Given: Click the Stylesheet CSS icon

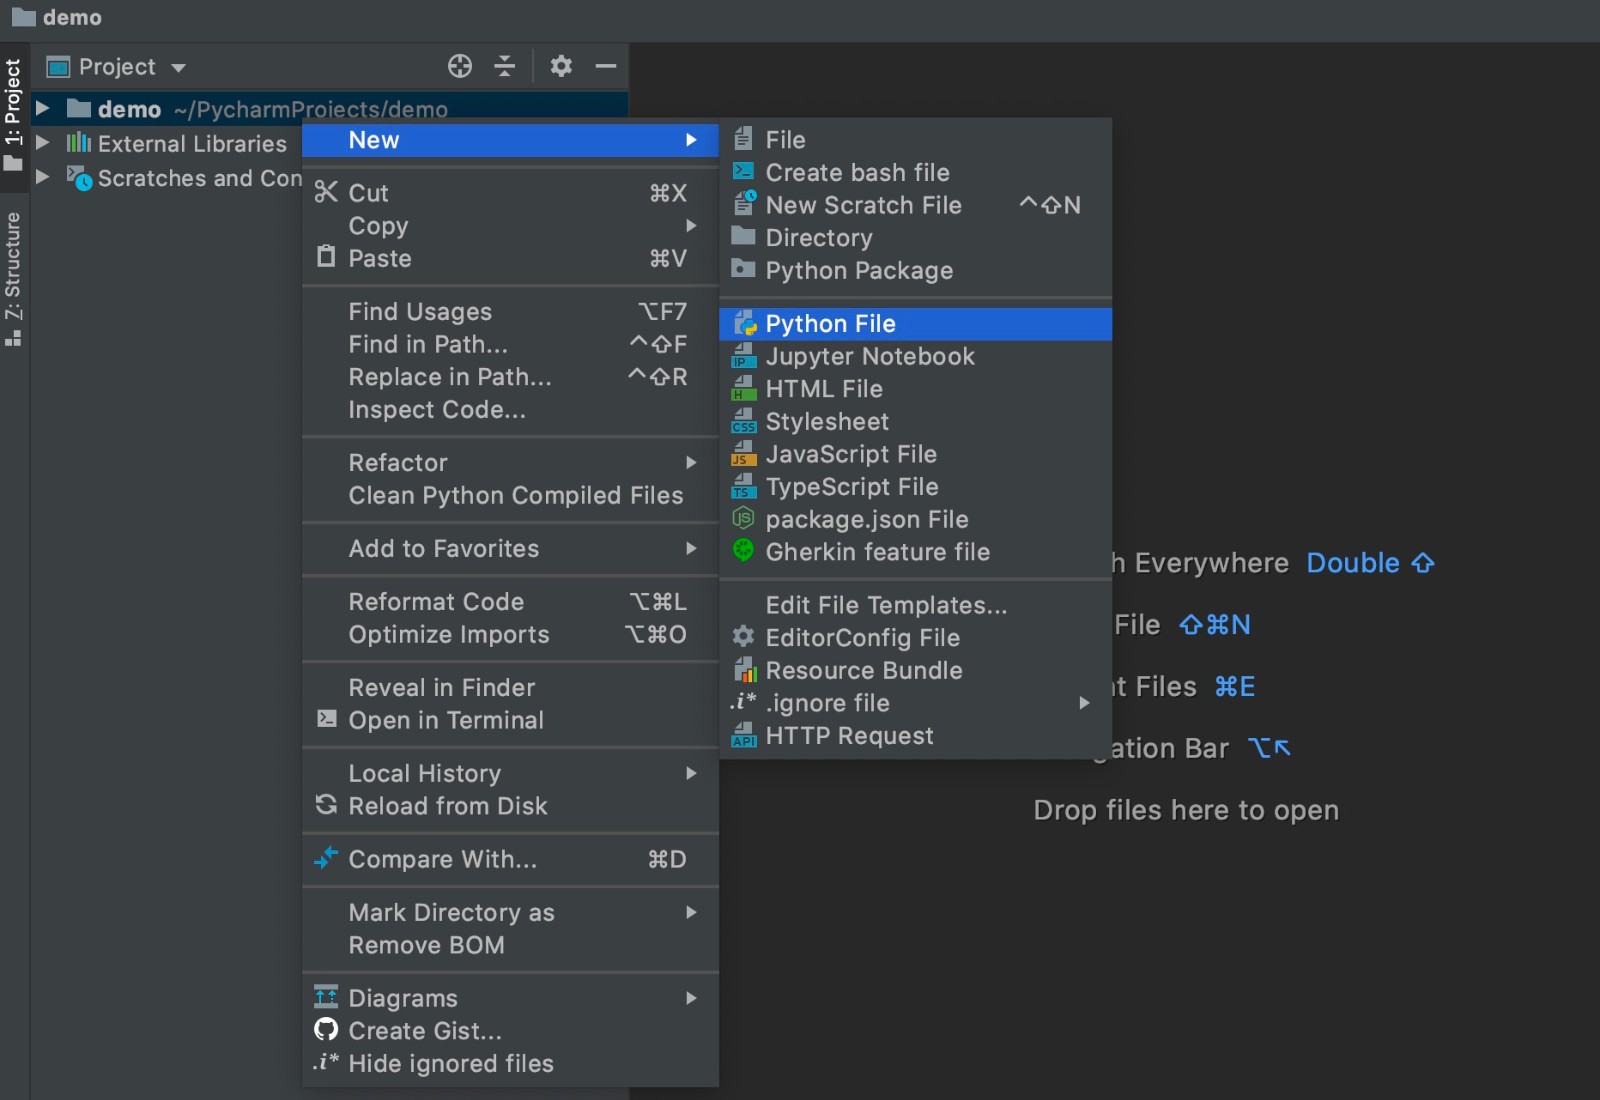Looking at the screenshot, I should click(744, 421).
